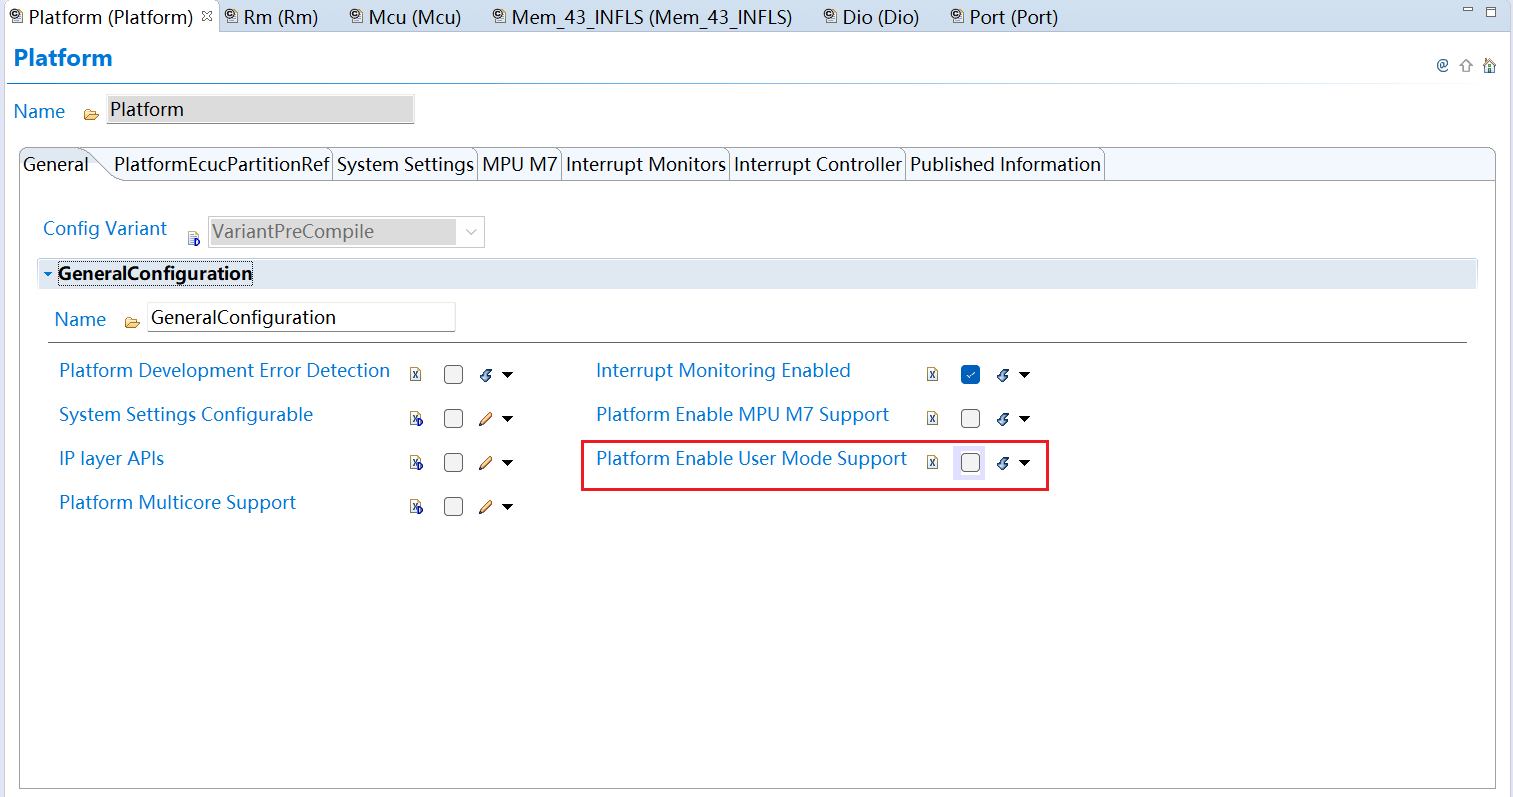This screenshot has height=797, width=1513.
Task: Open the Mcu (Mcu) editor tab
Action: click(x=404, y=16)
